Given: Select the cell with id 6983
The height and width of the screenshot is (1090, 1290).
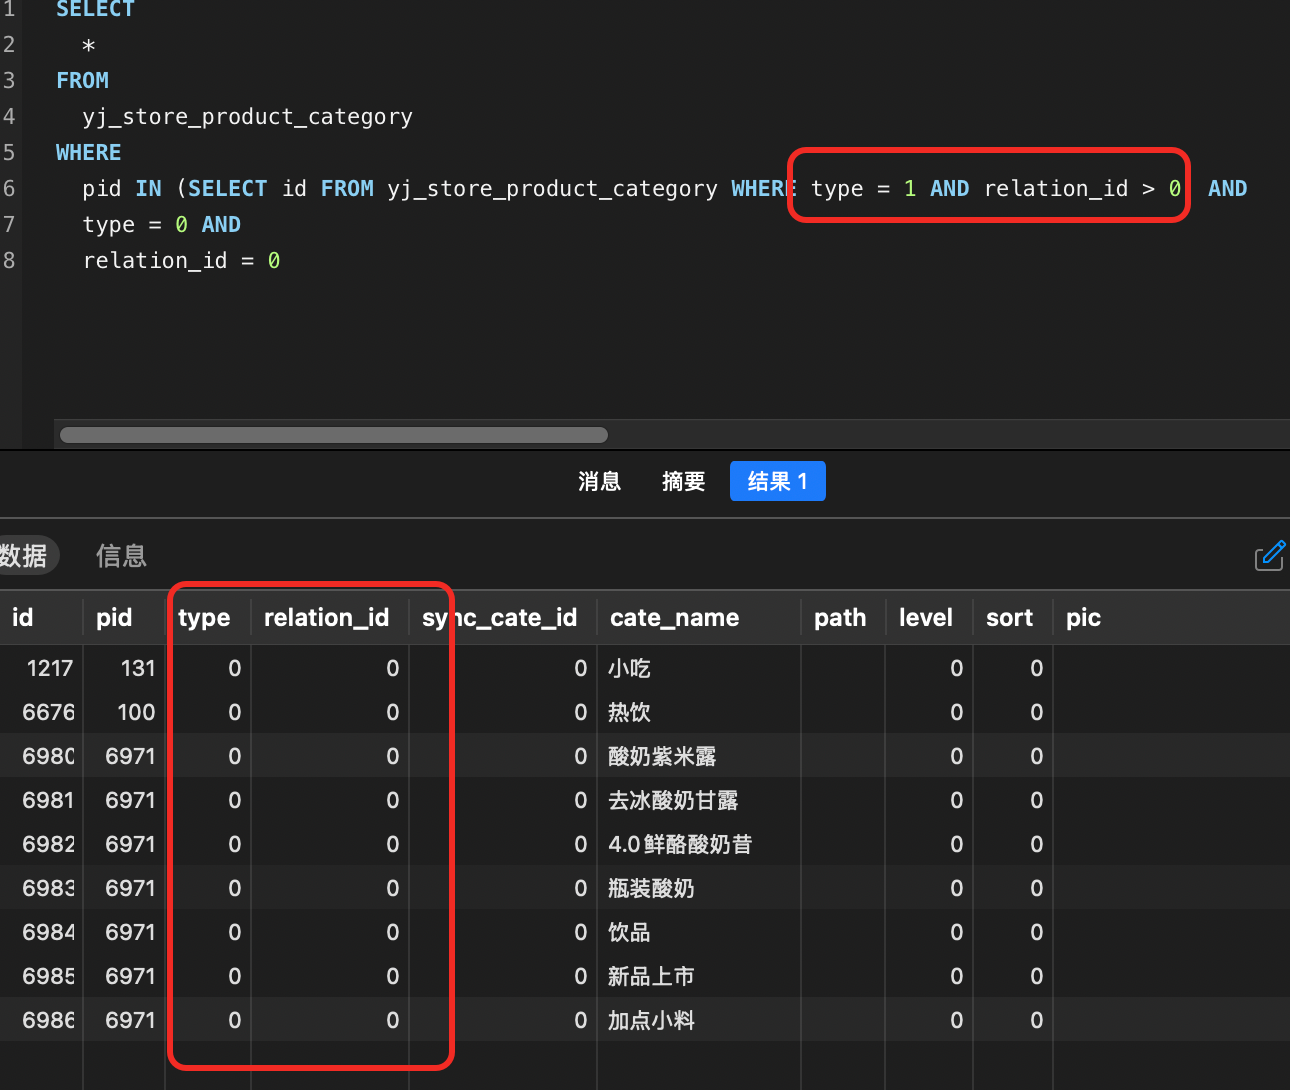Looking at the screenshot, I should pyautogui.click(x=48, y=888).
